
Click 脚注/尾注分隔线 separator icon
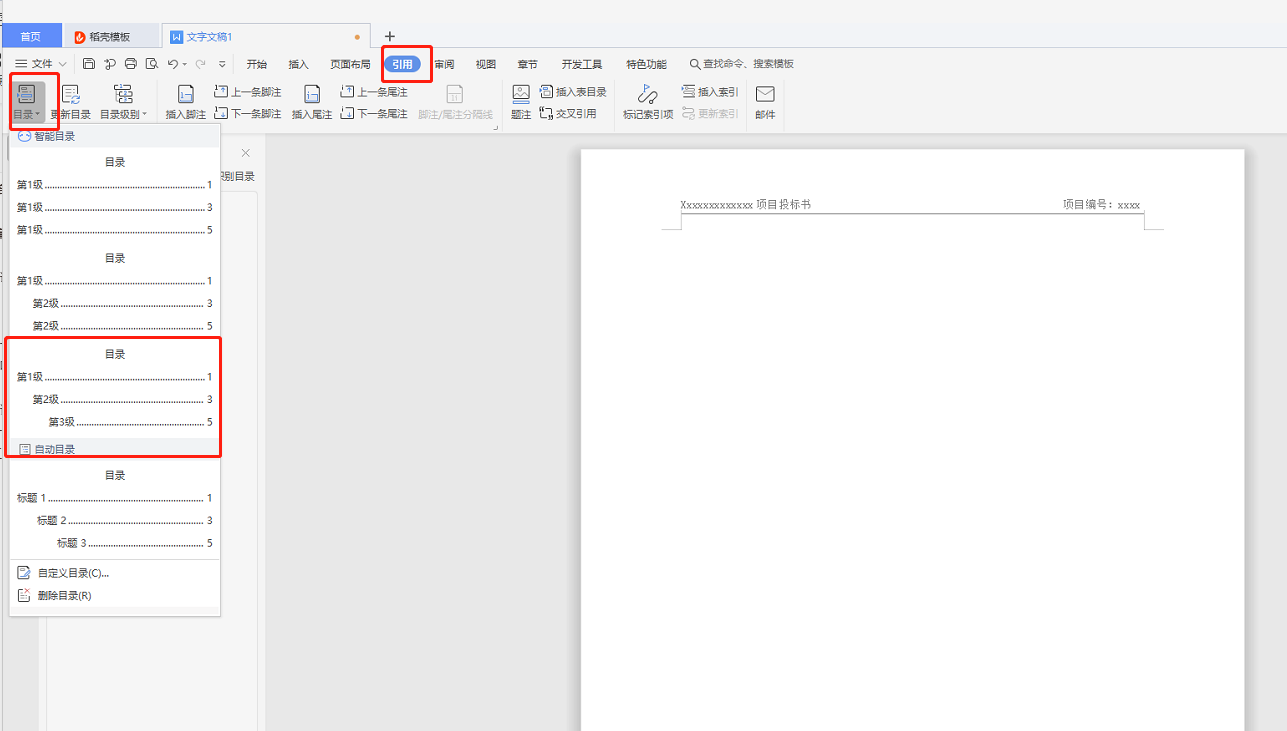tap(454, 103)
